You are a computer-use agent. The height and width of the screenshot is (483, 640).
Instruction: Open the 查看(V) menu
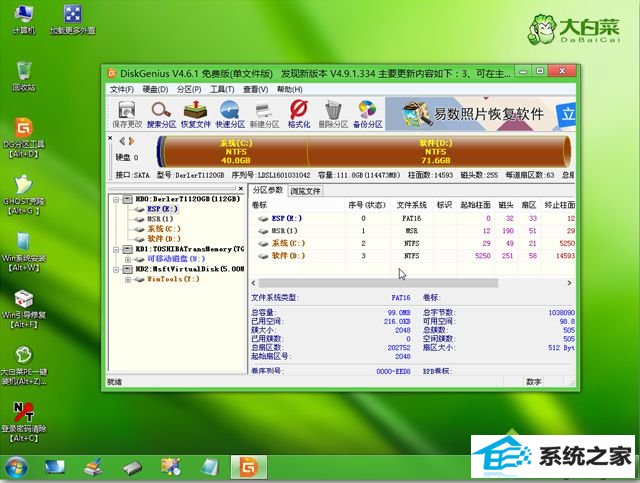coord(256,89)
